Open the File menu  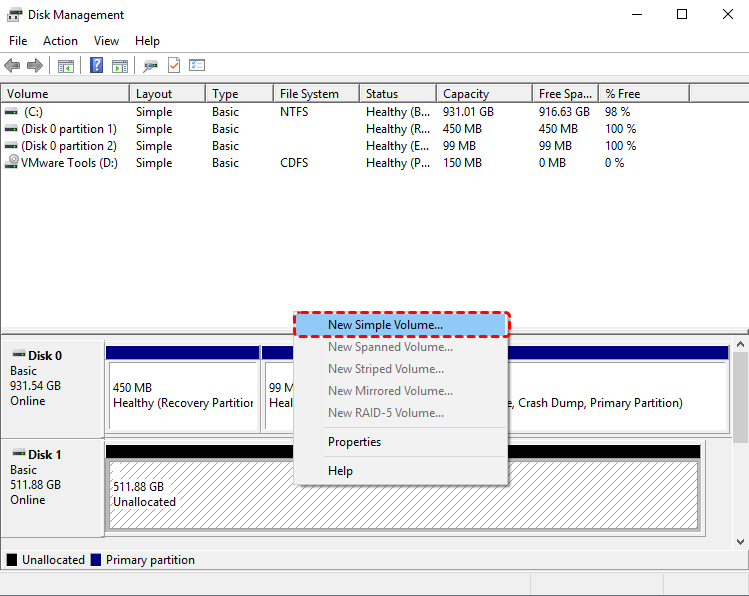(x=18, y=41)
